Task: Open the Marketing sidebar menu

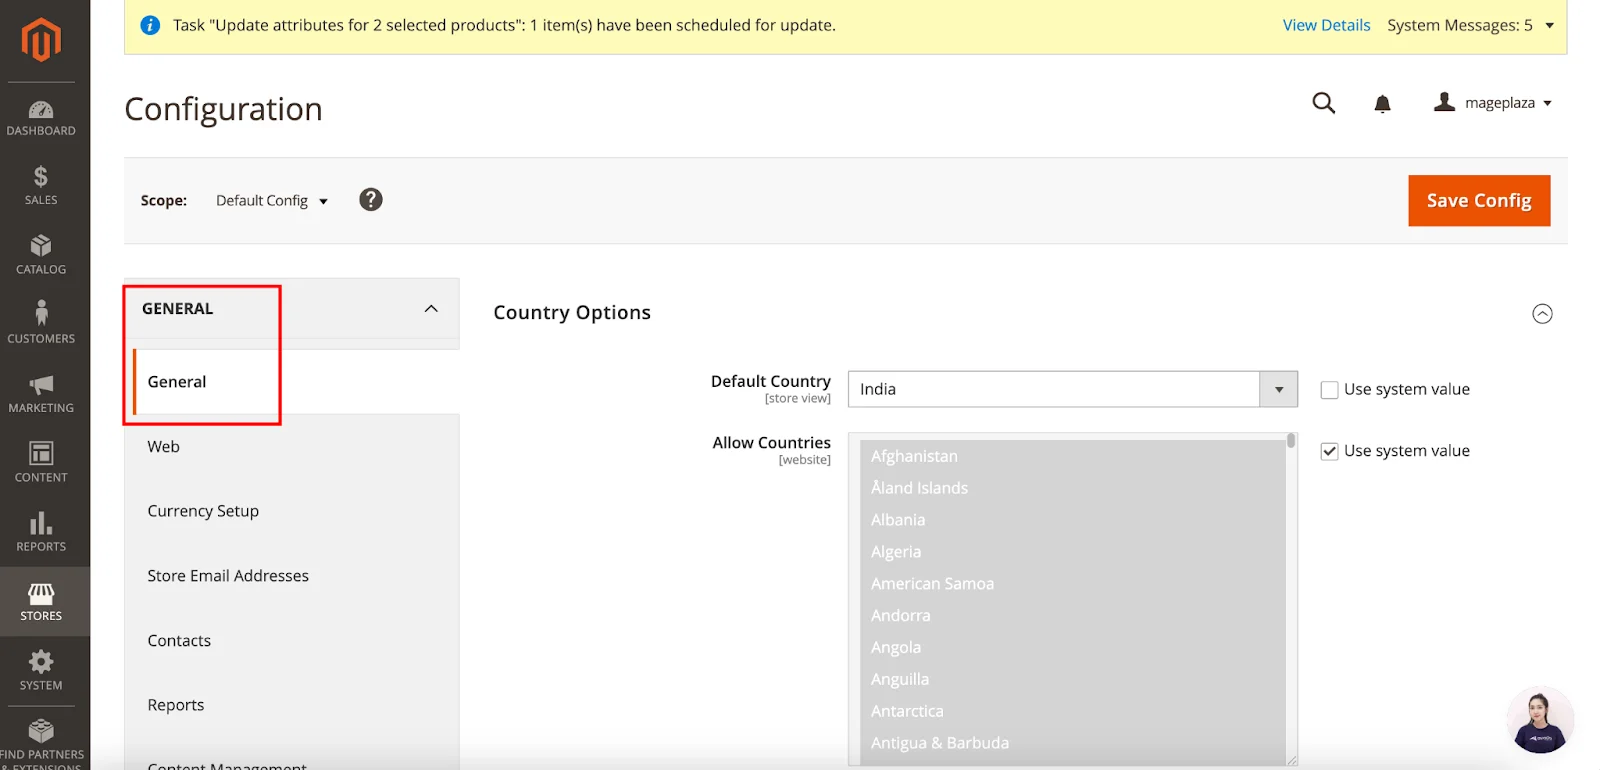Action: pos(41,394)
